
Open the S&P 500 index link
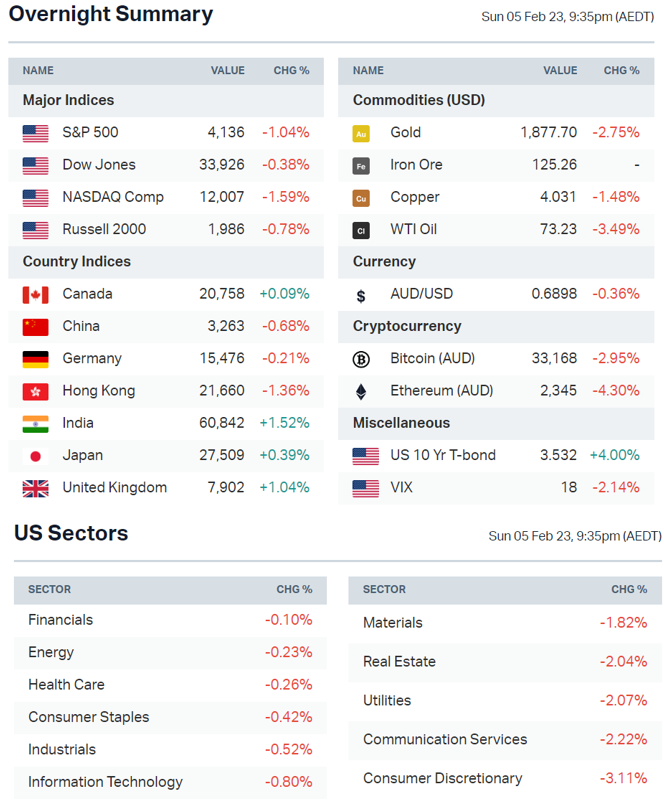[x=90, y=132]
